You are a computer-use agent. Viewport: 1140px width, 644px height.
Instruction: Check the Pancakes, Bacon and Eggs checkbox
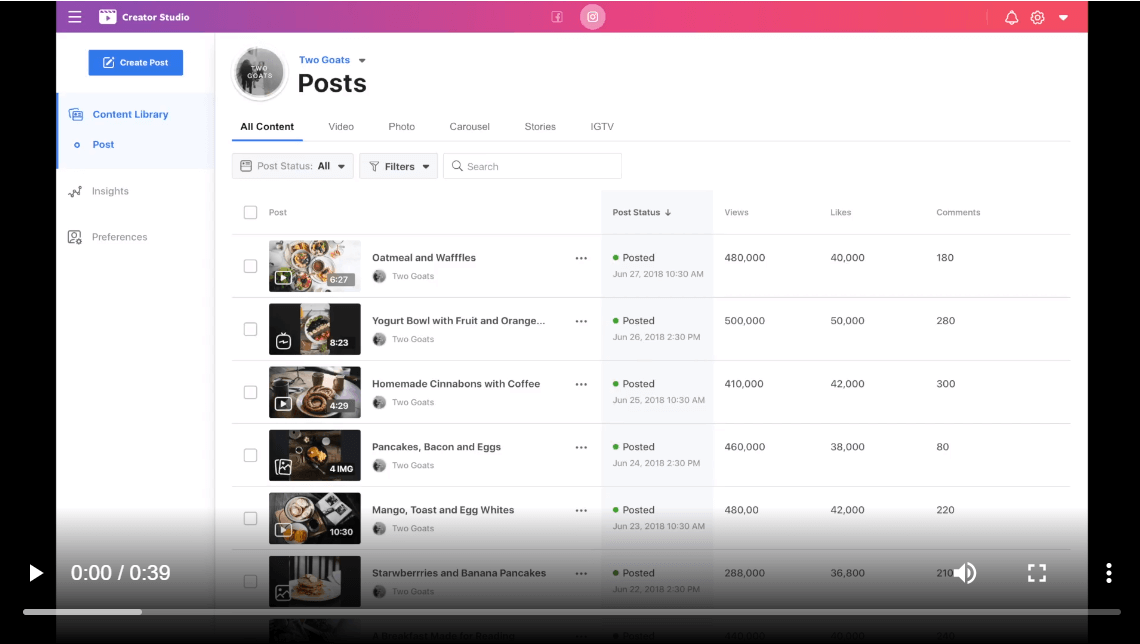250,455
